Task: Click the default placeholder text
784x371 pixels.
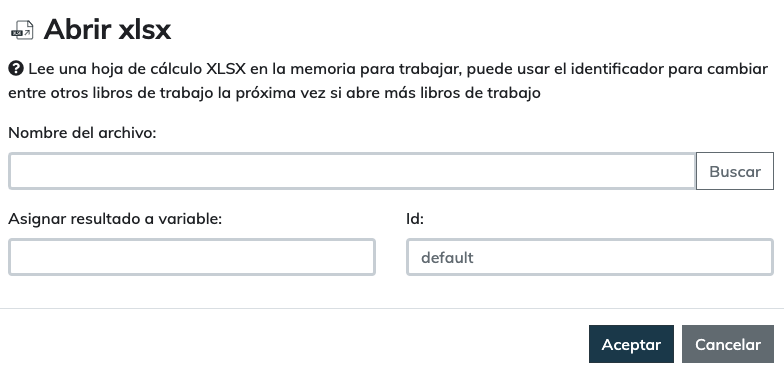Action: (447, 258)
